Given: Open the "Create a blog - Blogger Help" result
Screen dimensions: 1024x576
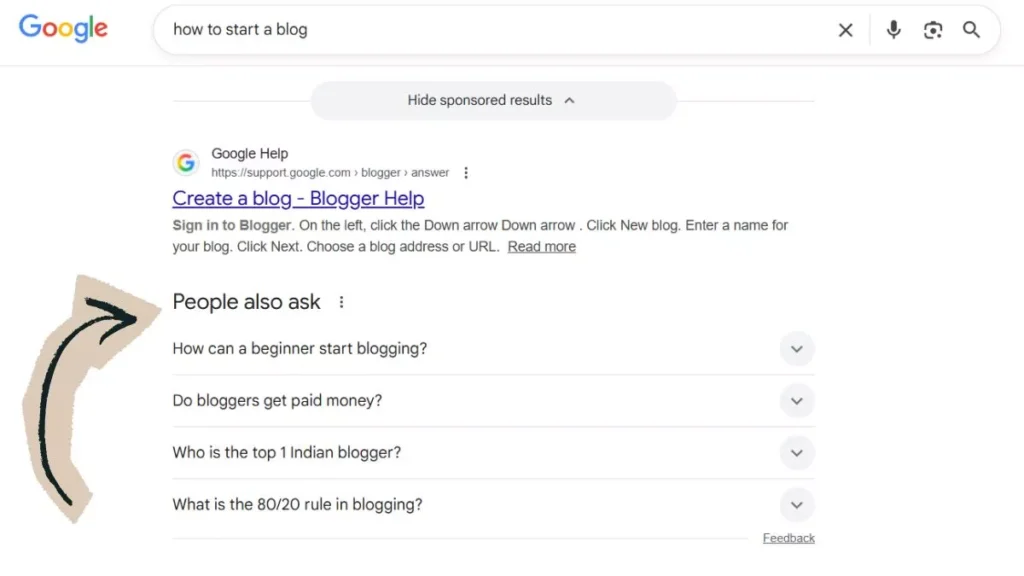Looking at the screenshot, I should click(298, 198).
